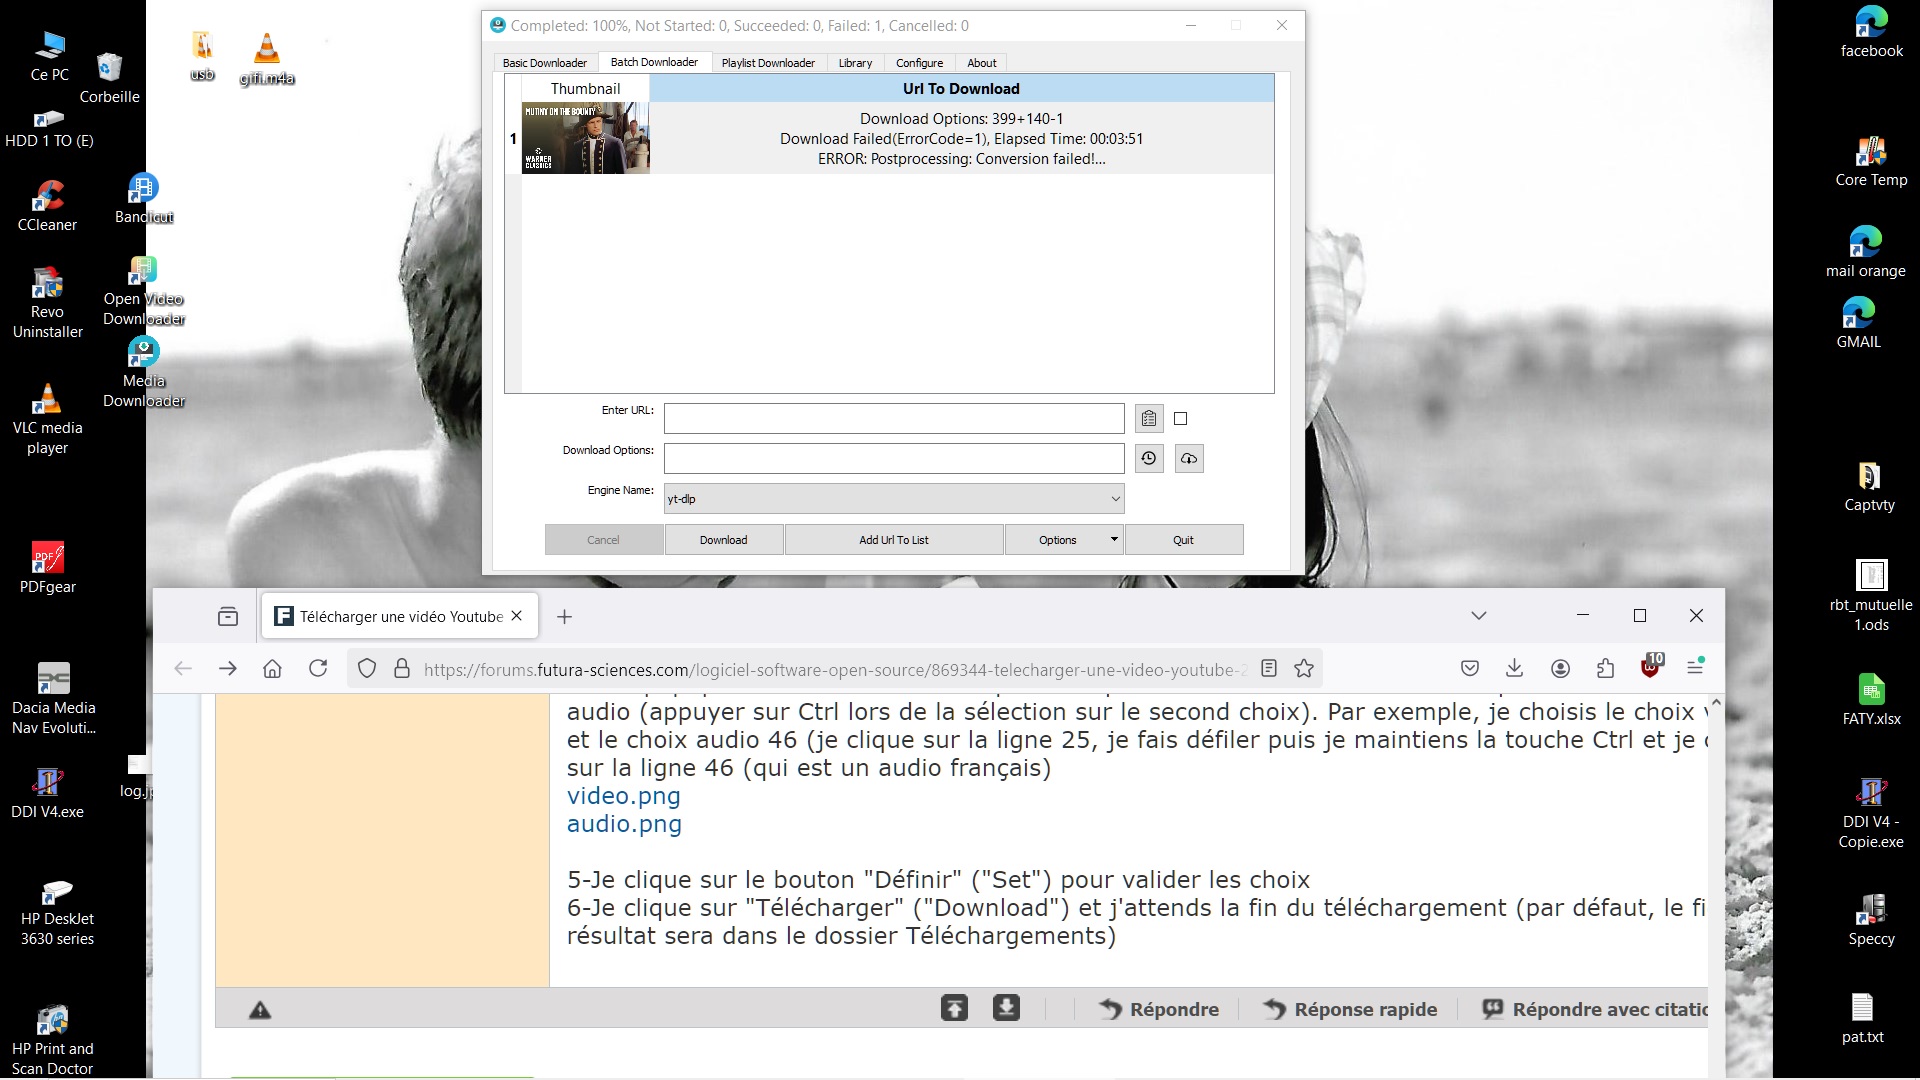Tick the checkbox next to the URL field
1920x1080 pixels.
click(1181, 419)
